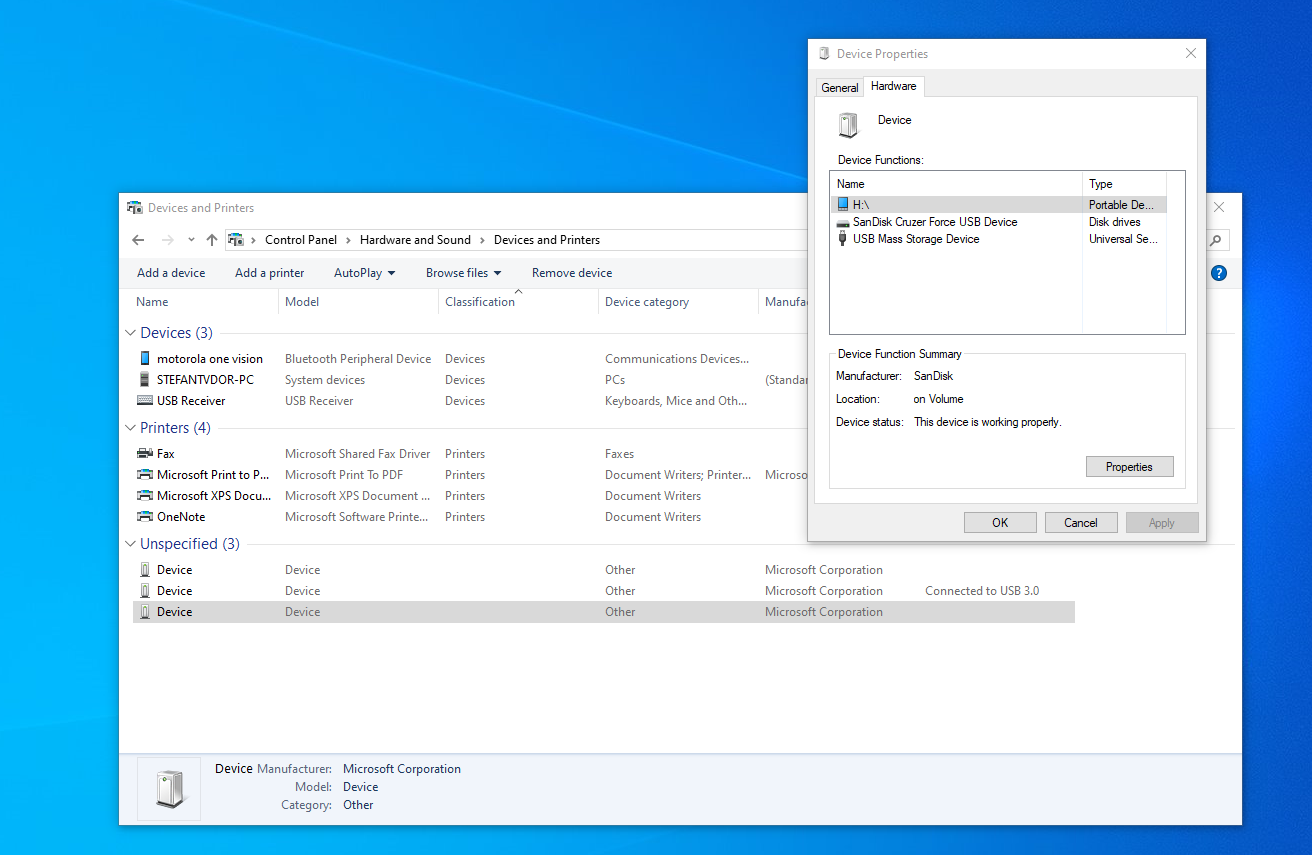Go up one level with the Up arrow
1312x855 pixels.
(212, 240)
